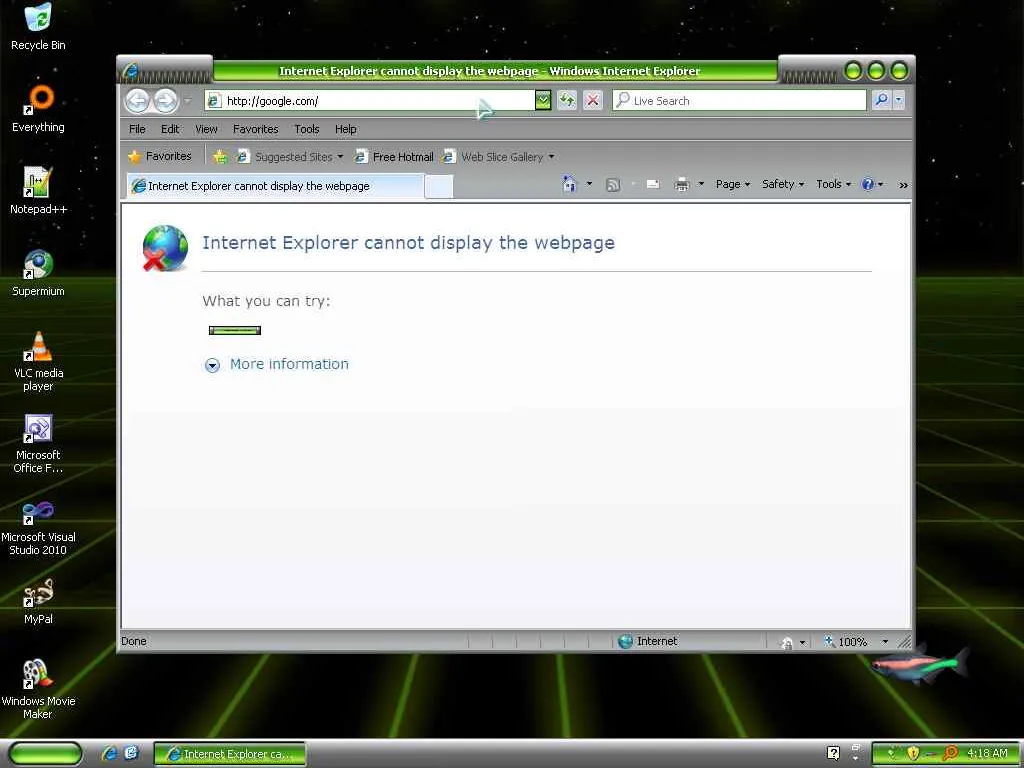Select the Everything desktop shortcut
Viewport: 1024px width, 768px height.
[x=39, y=109]
